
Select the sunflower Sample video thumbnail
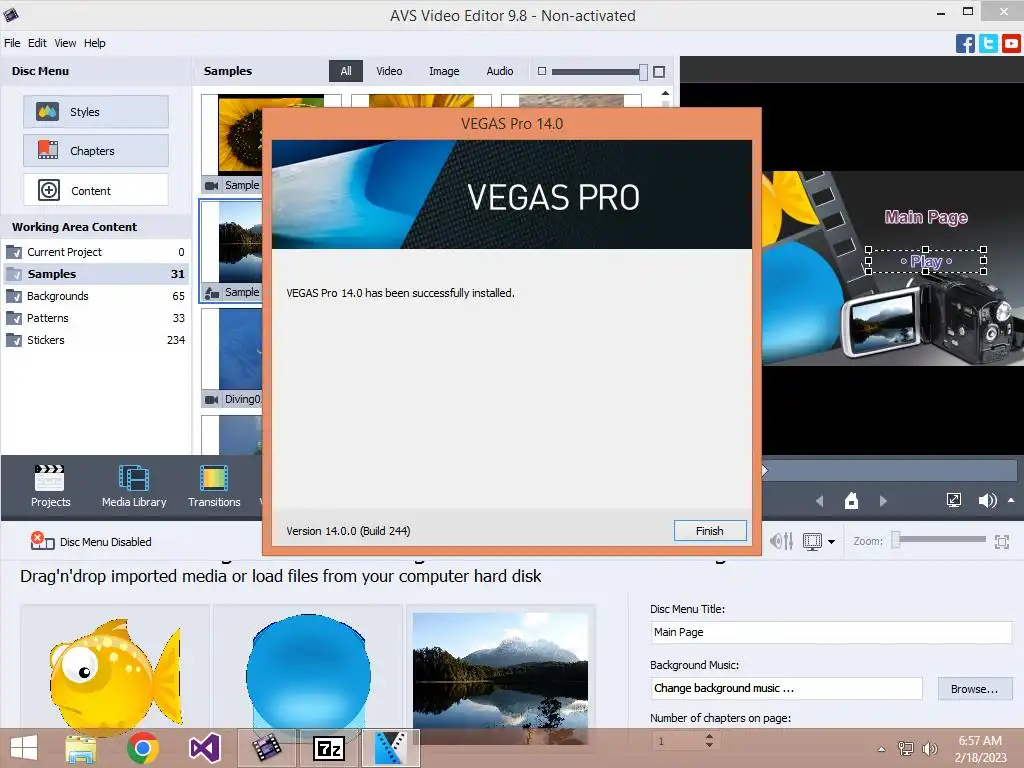coord(240,134)
